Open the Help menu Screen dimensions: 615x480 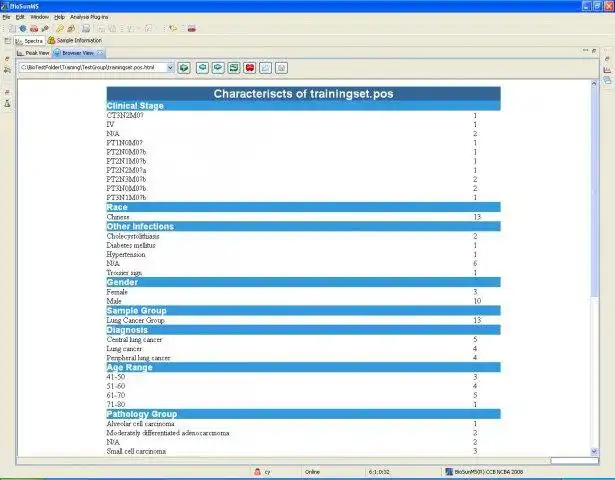coord(59,17)
